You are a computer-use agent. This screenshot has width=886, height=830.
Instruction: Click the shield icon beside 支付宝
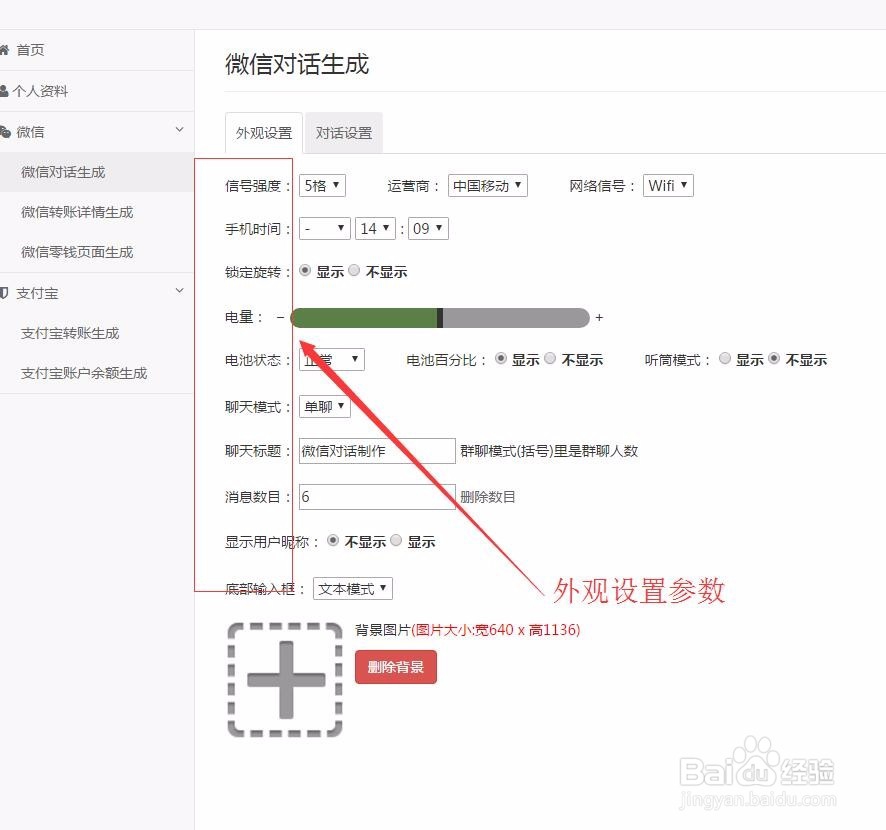pos(4,293)
